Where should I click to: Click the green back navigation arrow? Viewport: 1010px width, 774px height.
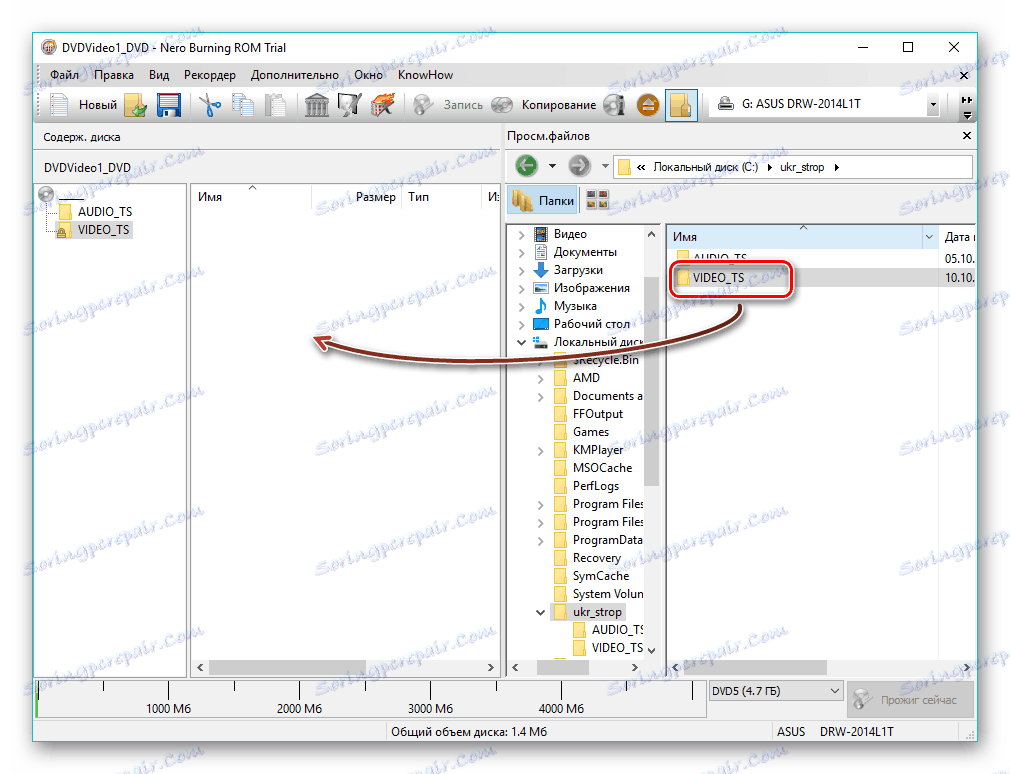[x=526, y=166]
